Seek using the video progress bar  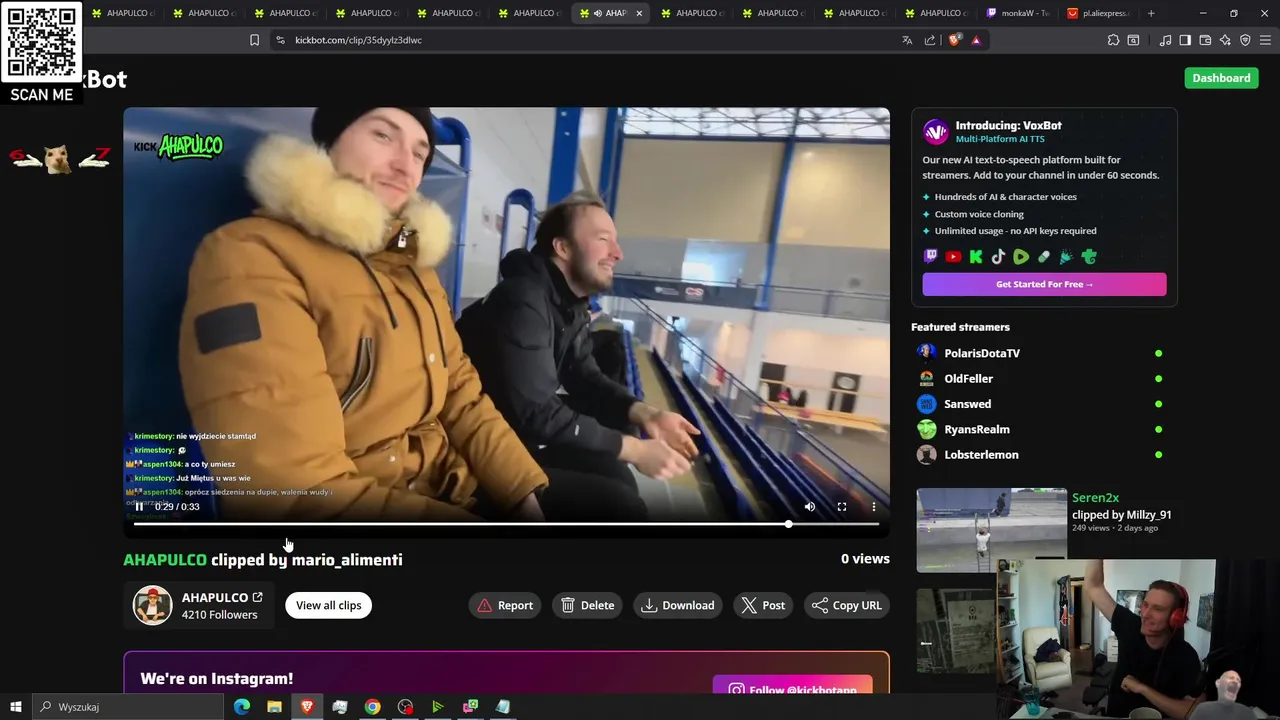[506, 524]
